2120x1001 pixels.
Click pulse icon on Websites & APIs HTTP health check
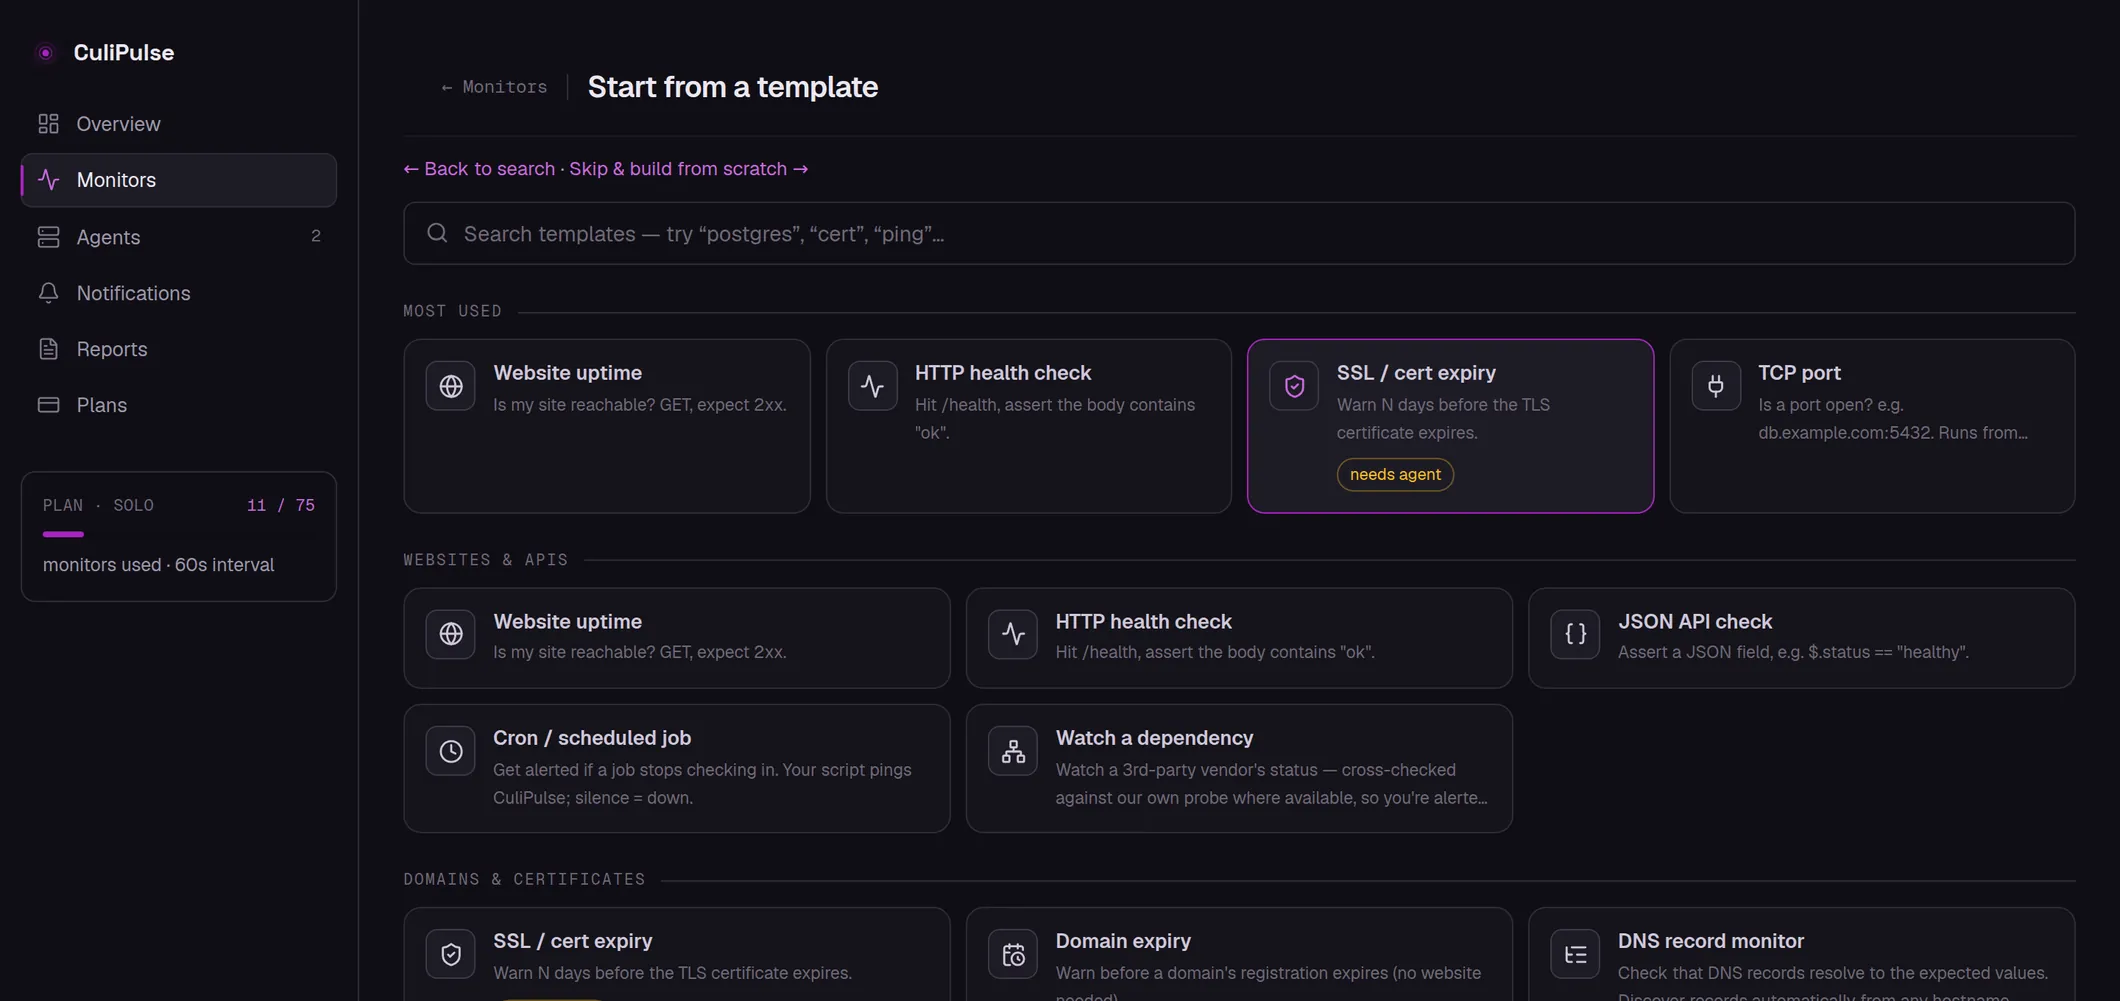[1013, 634]
